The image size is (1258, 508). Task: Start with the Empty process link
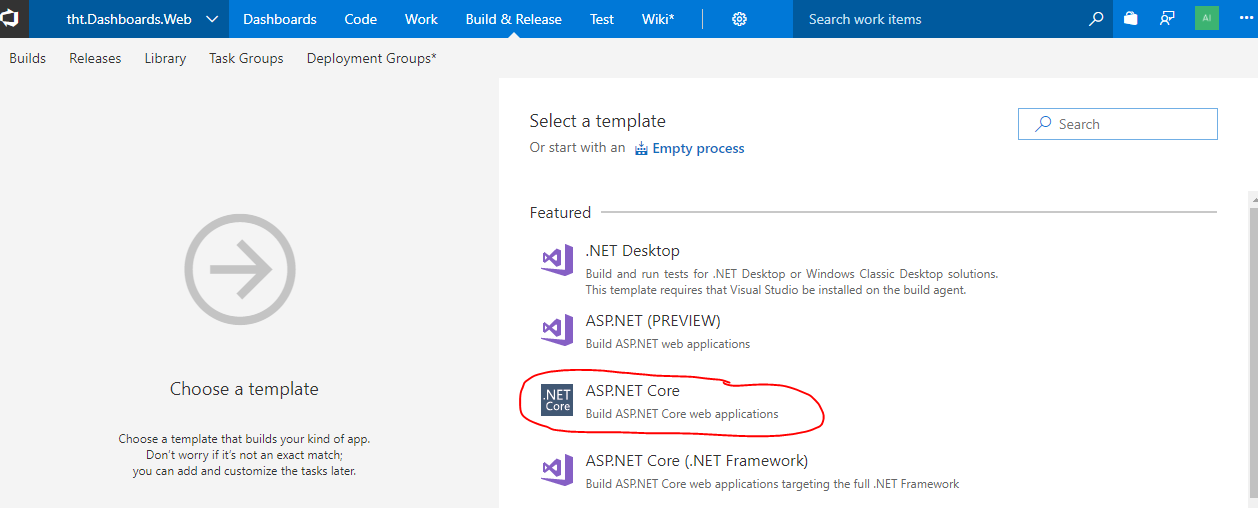point(698,148)
